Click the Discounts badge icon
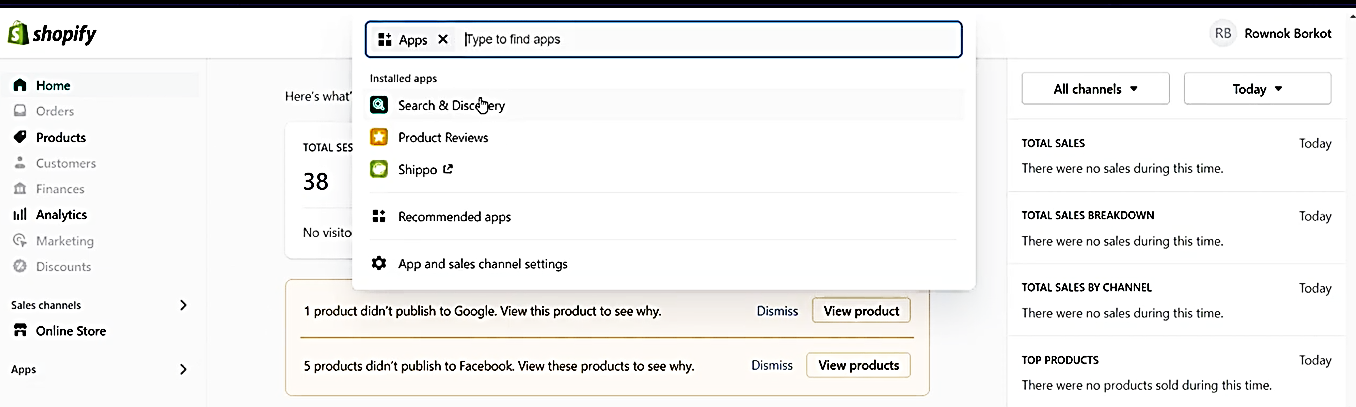 [19, 267]
